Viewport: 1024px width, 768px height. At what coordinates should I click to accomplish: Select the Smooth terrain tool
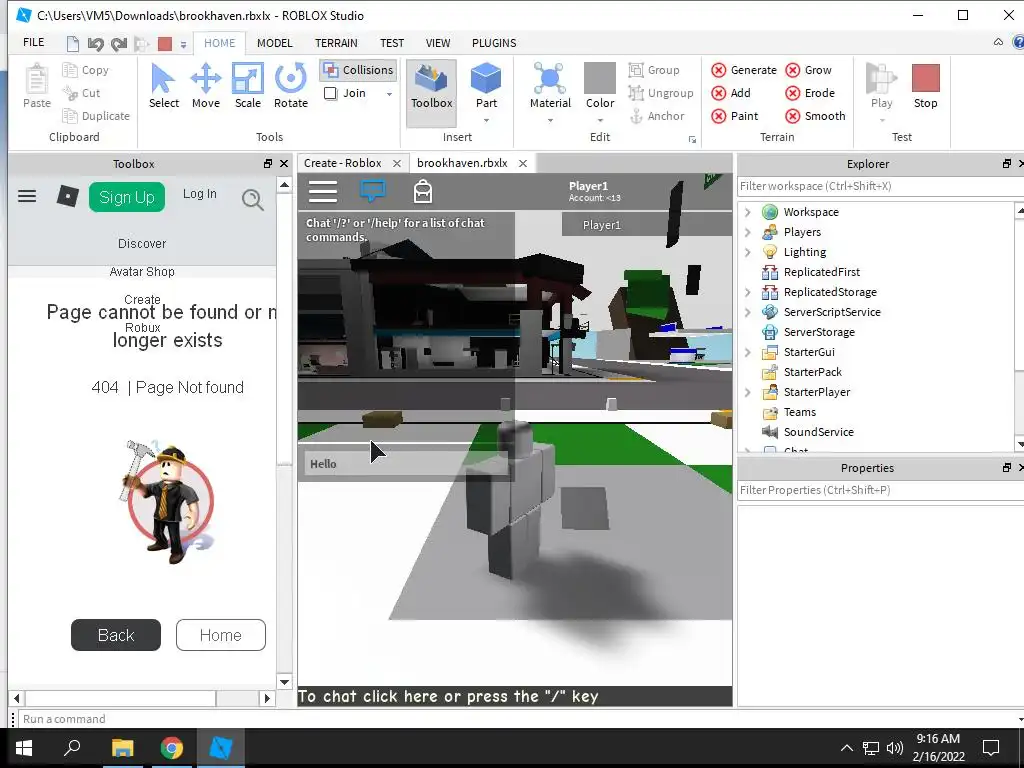815,116
